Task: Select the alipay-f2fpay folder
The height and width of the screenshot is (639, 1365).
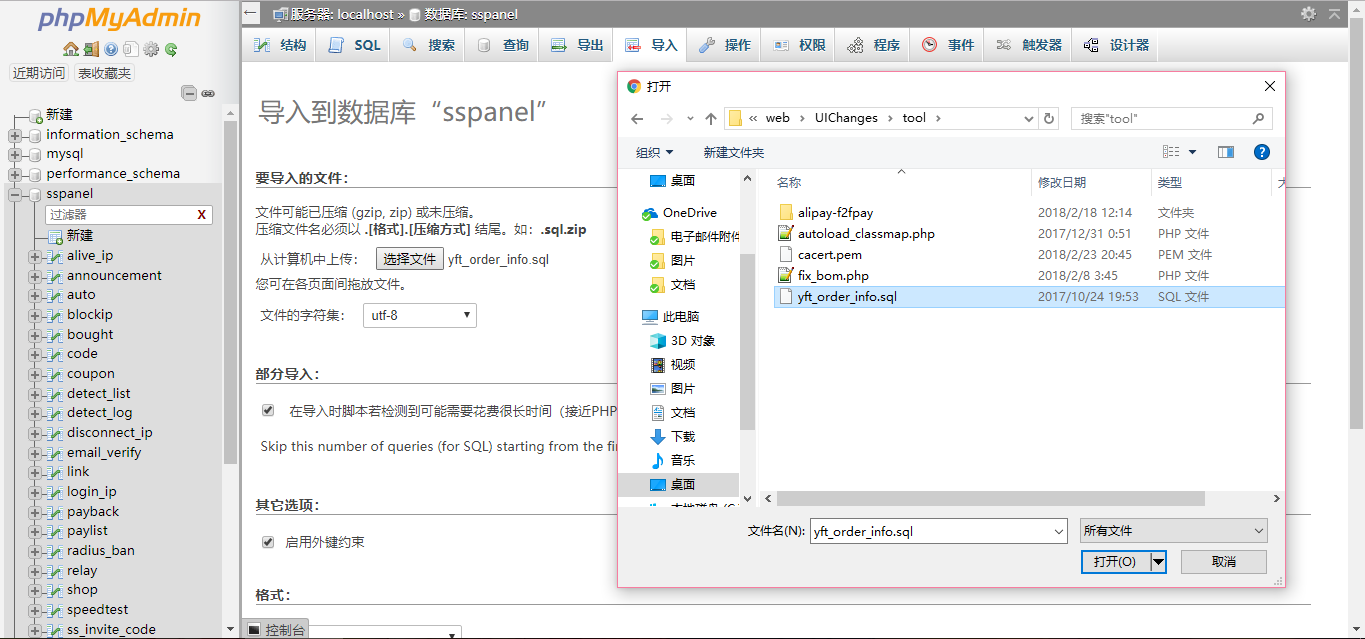Action: click(x=835, y=213)
